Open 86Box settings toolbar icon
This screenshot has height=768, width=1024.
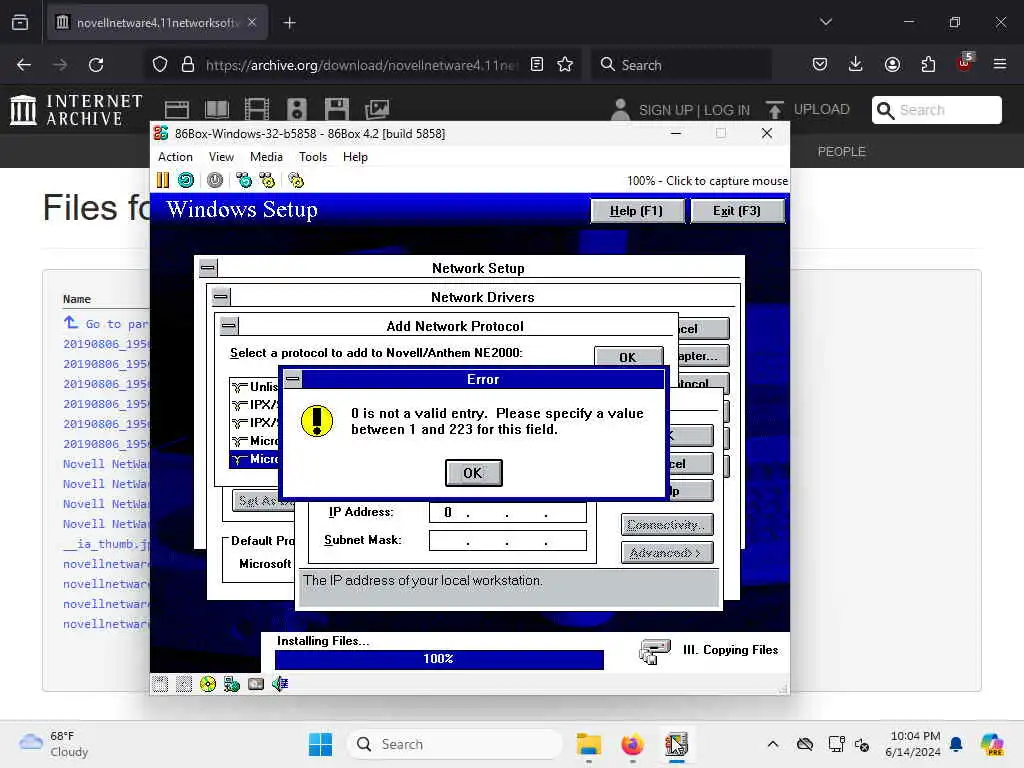tap(296, 180)
